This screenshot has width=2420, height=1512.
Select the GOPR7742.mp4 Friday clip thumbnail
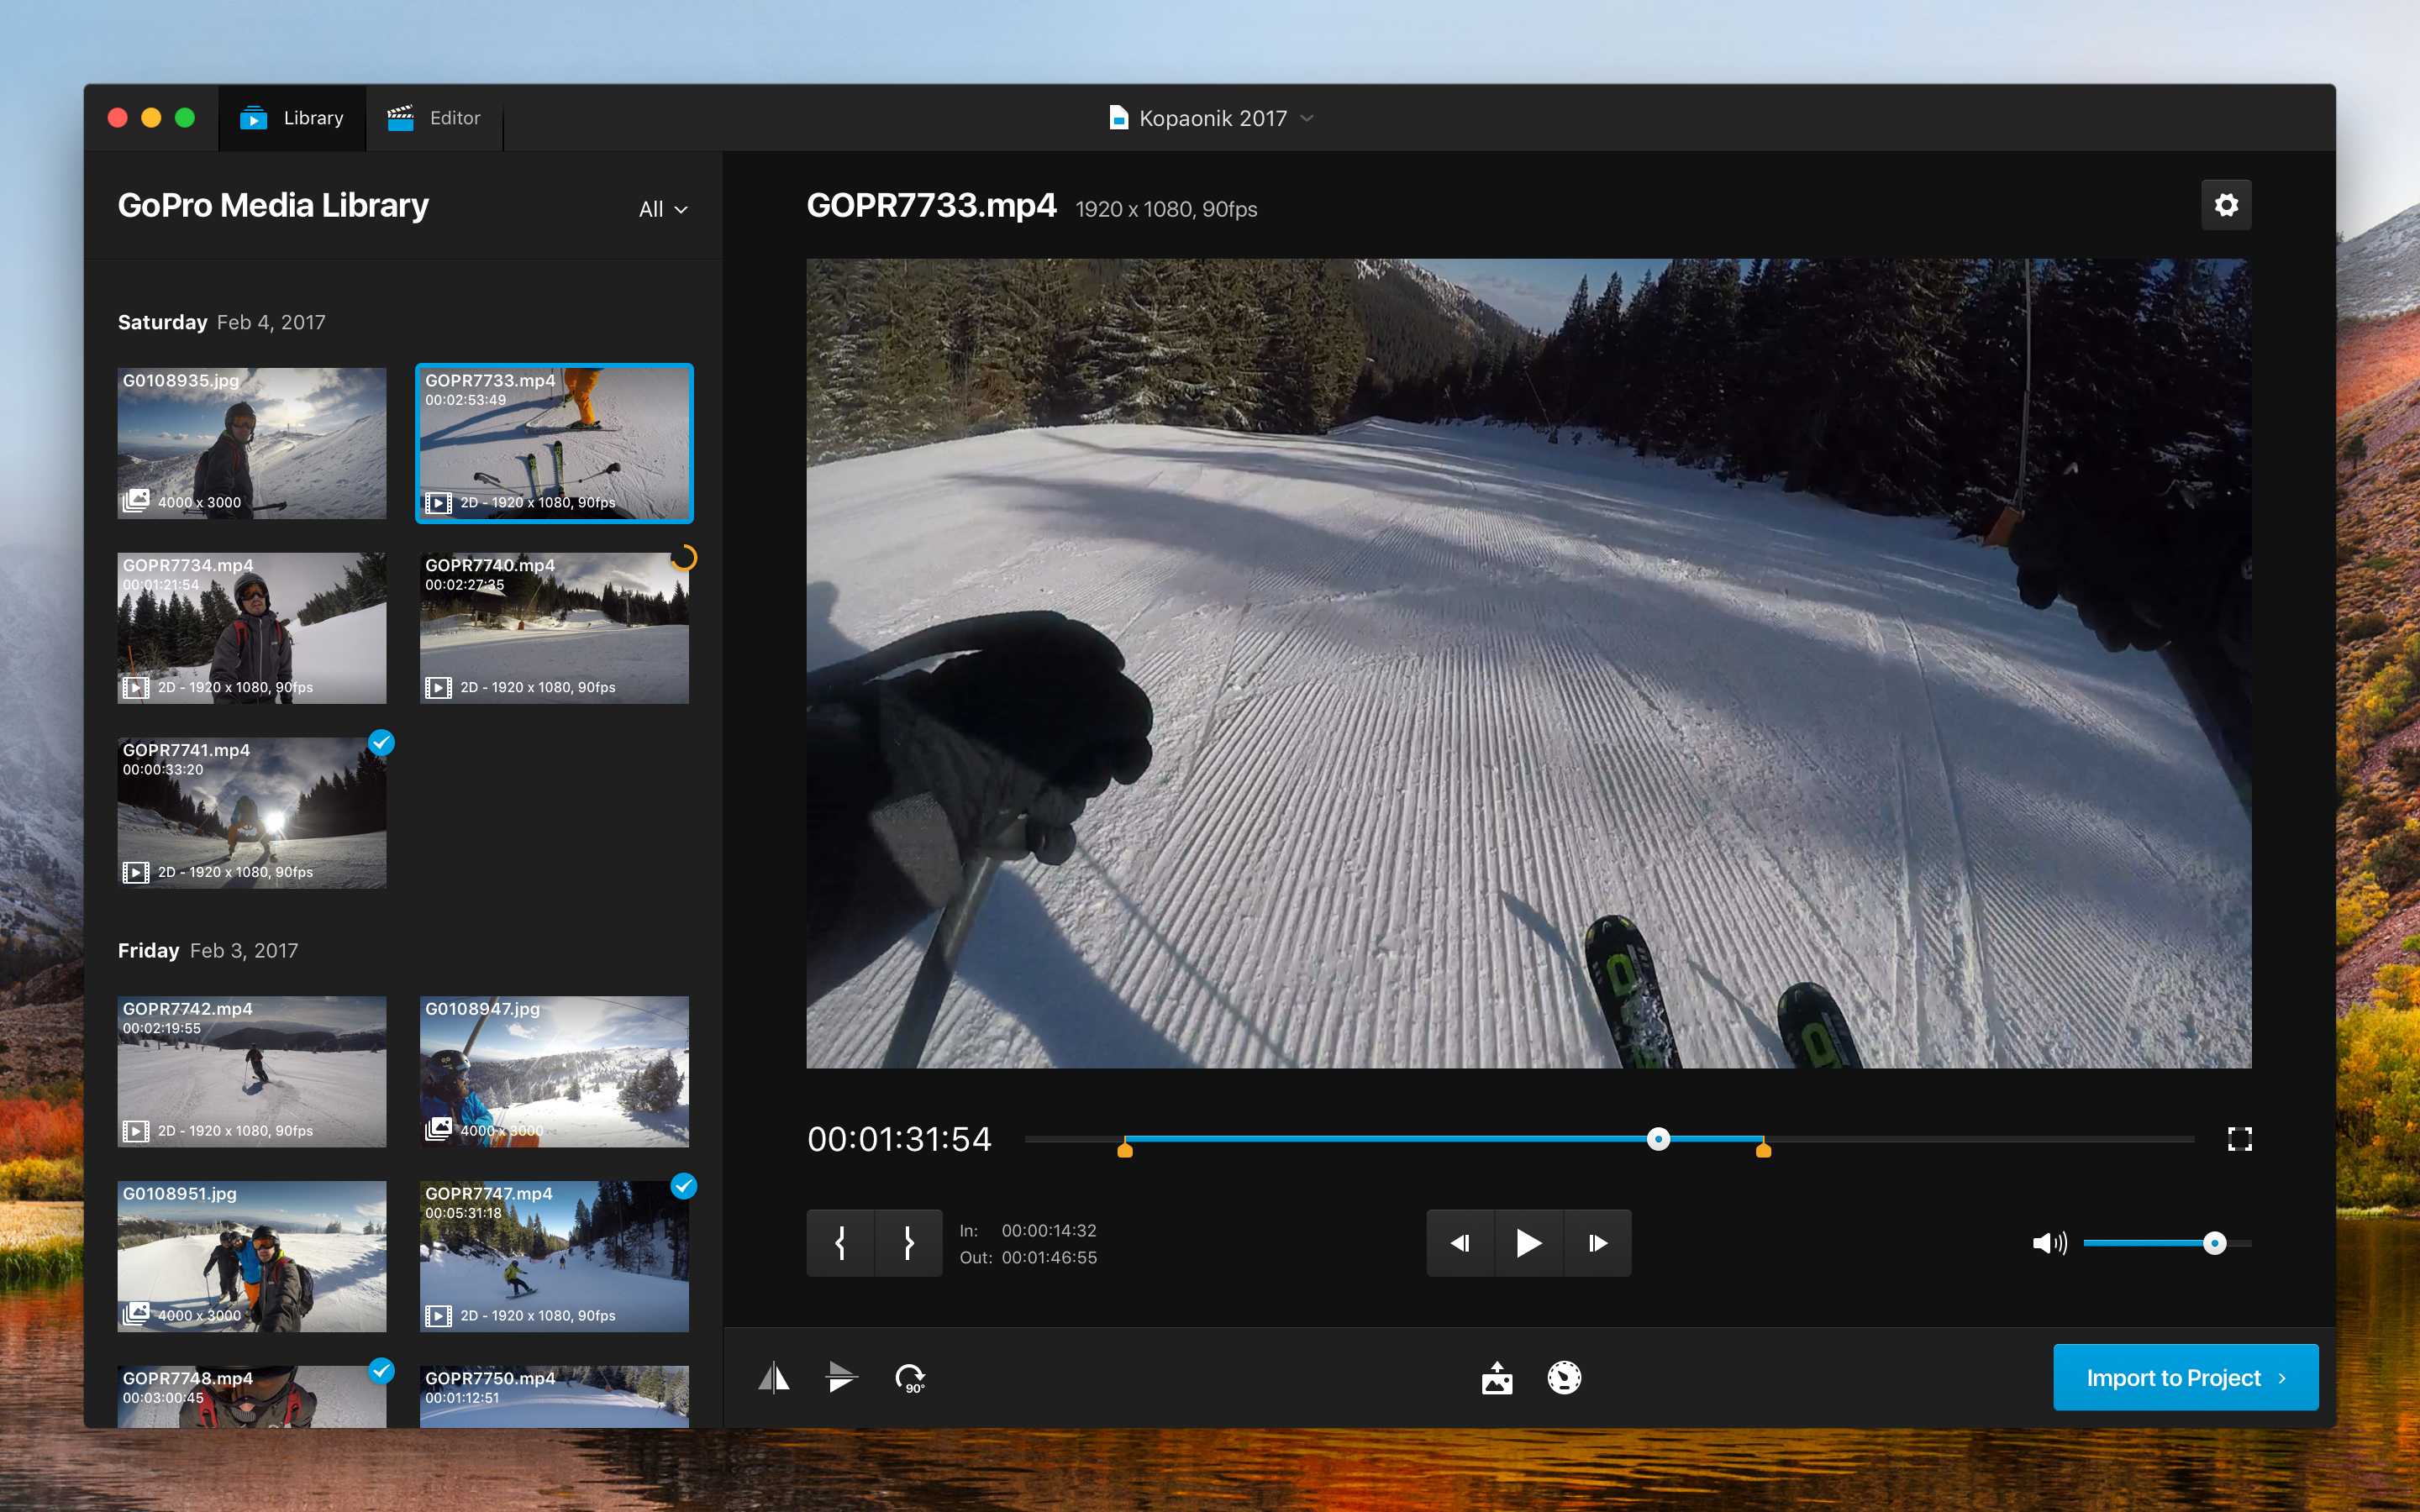click(253, 1069)
